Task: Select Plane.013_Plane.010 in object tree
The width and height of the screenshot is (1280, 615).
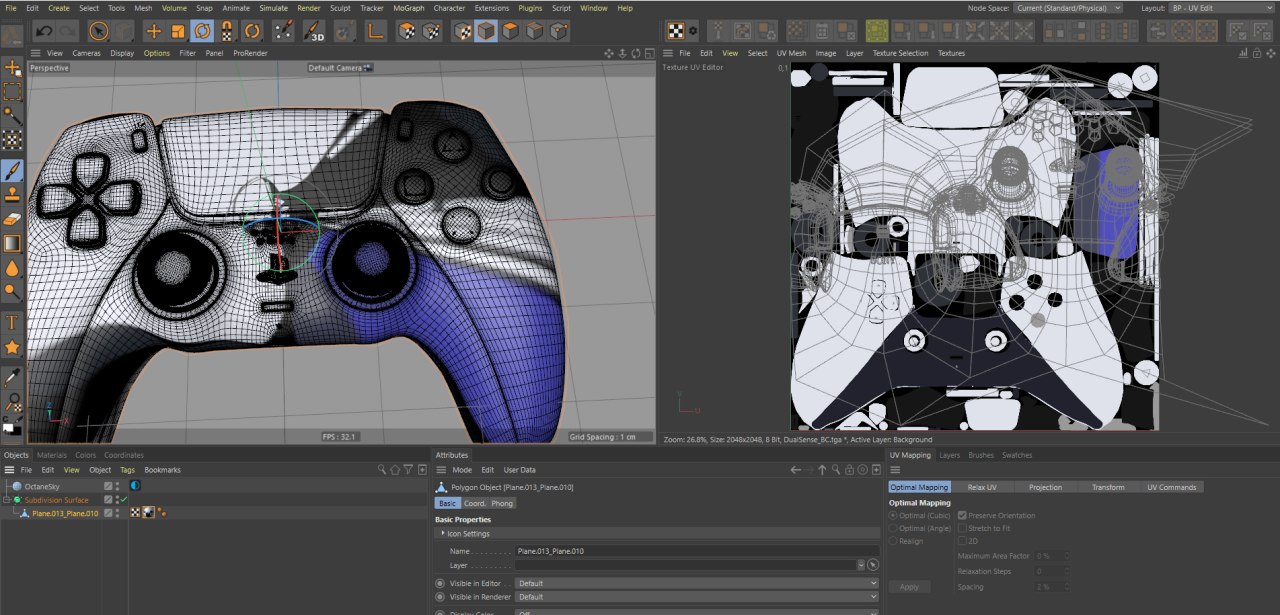Action: 65,513
